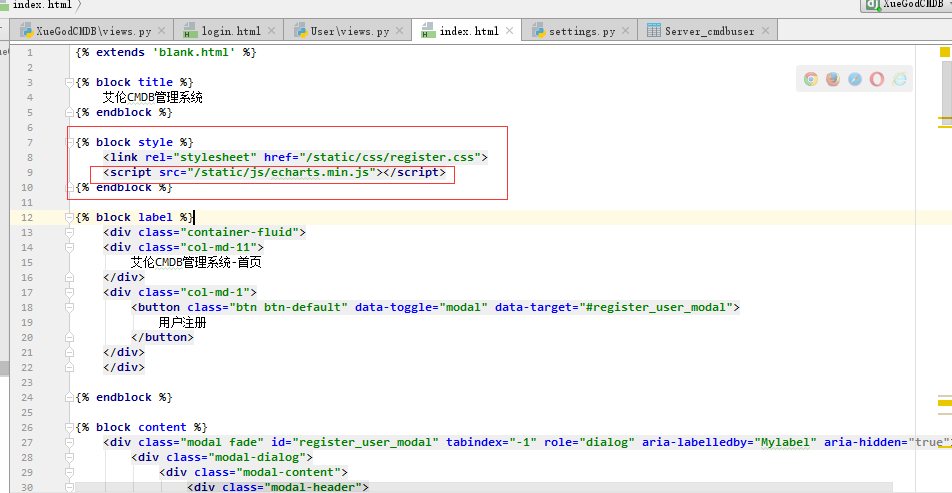Click the 用户注册 button label text
Viewport: 952px width, 493px height.
(x=182, y=323)
